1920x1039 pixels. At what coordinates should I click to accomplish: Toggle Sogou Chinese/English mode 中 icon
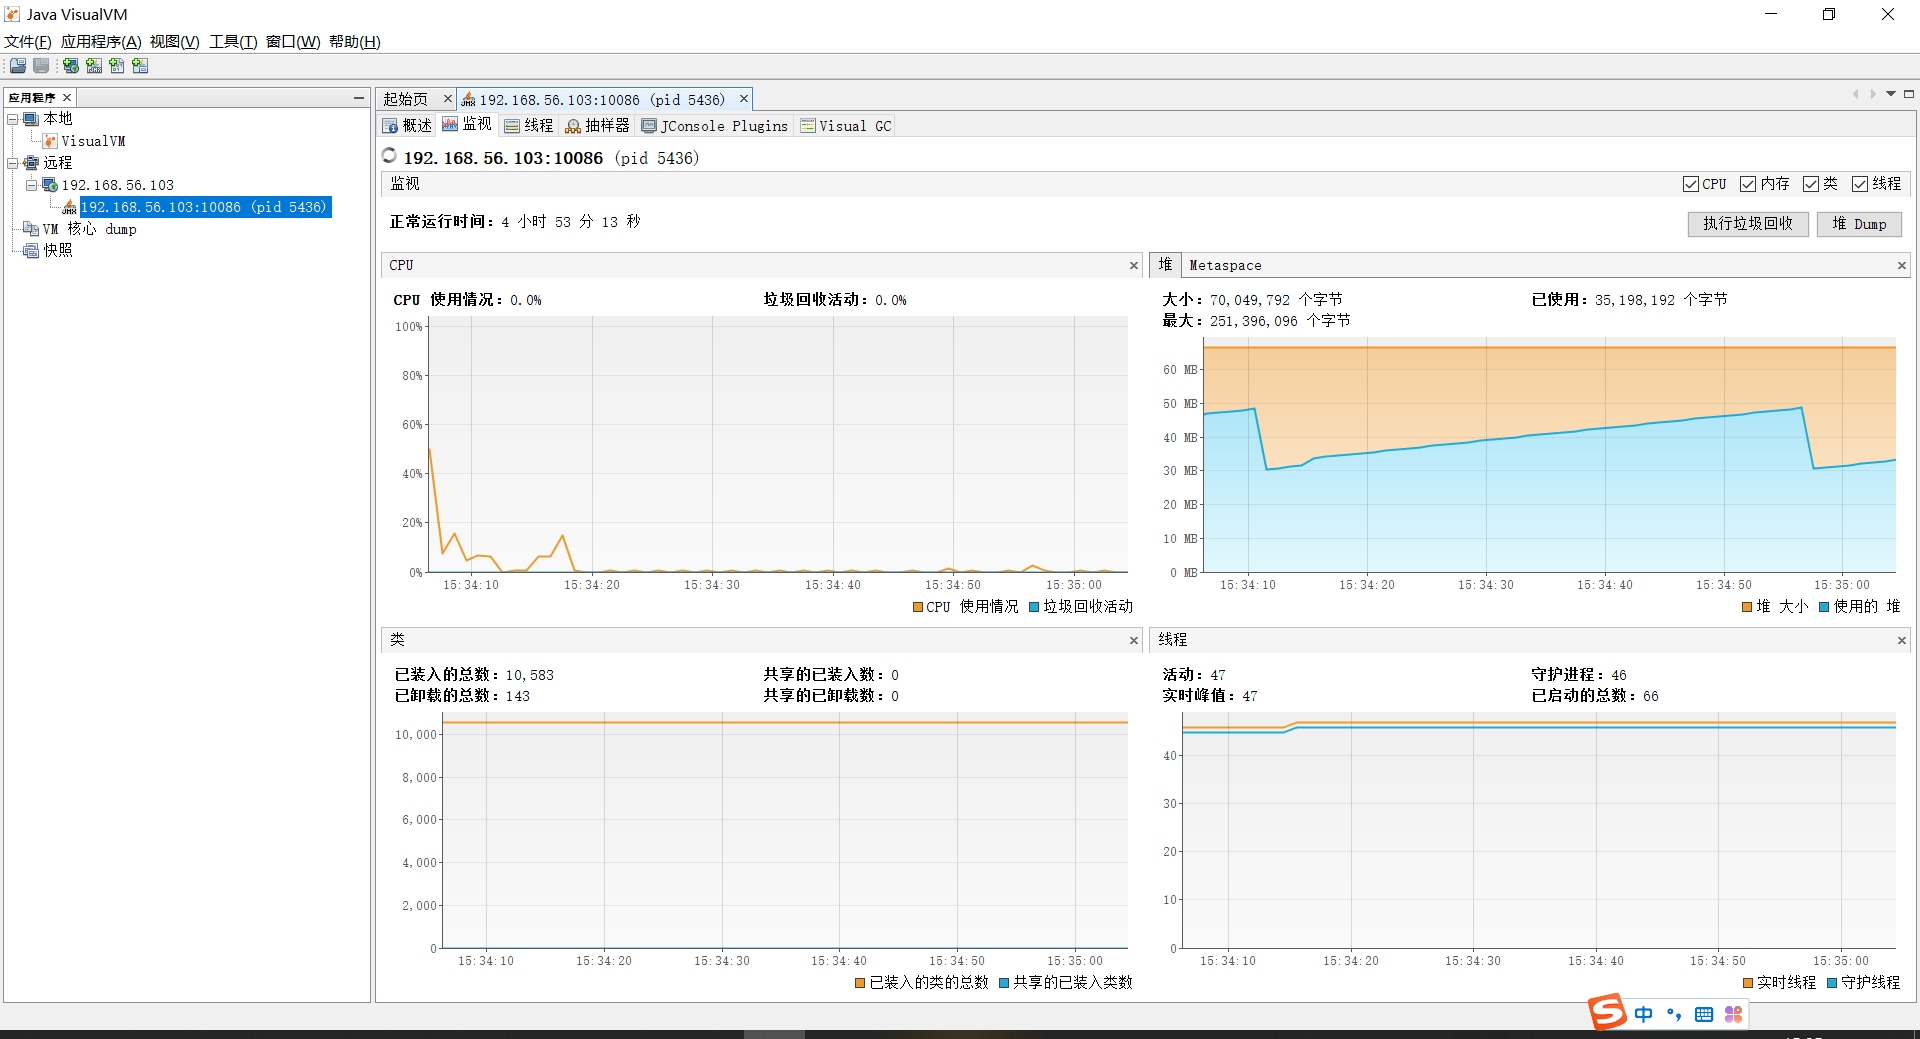point(1644,1014)
